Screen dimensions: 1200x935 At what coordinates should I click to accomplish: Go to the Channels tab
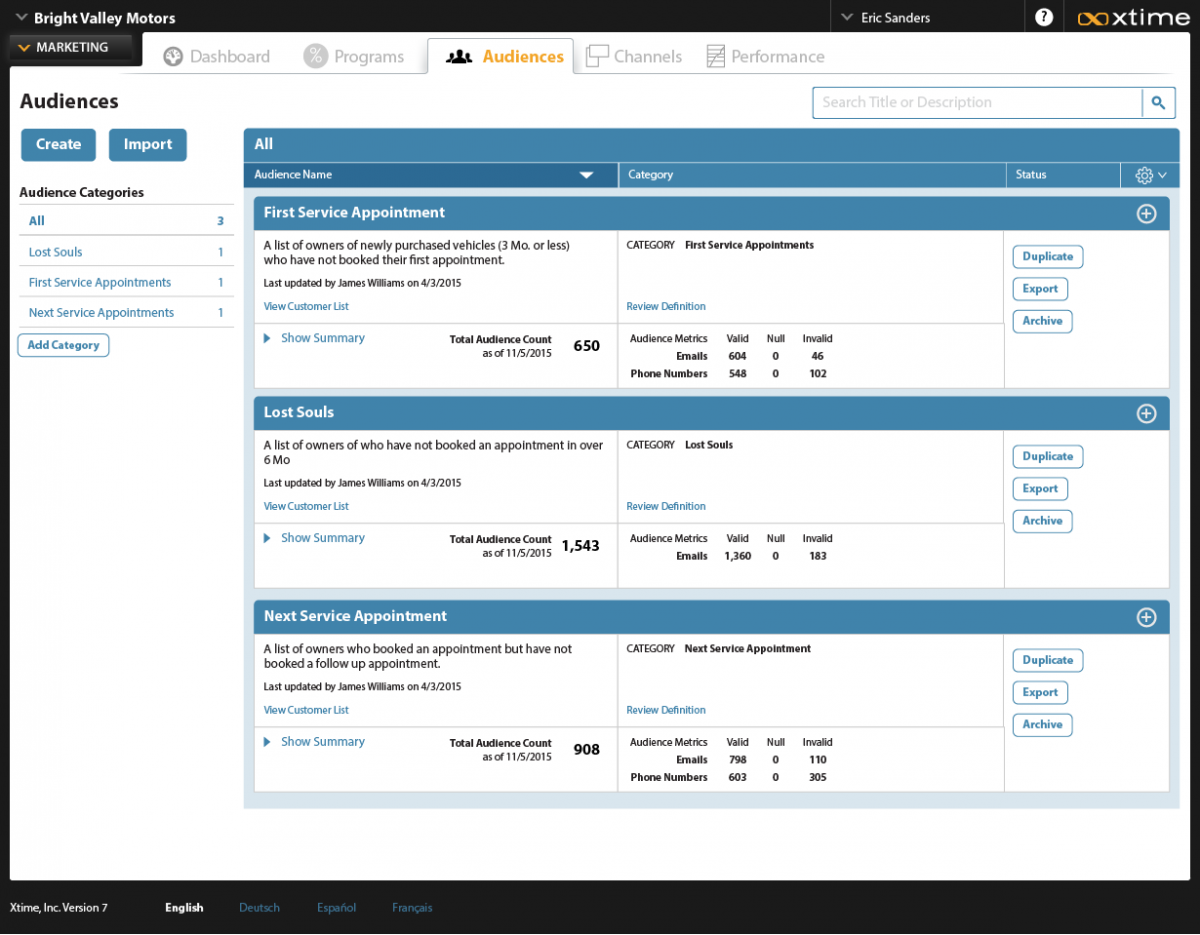(x=634, y=57)
